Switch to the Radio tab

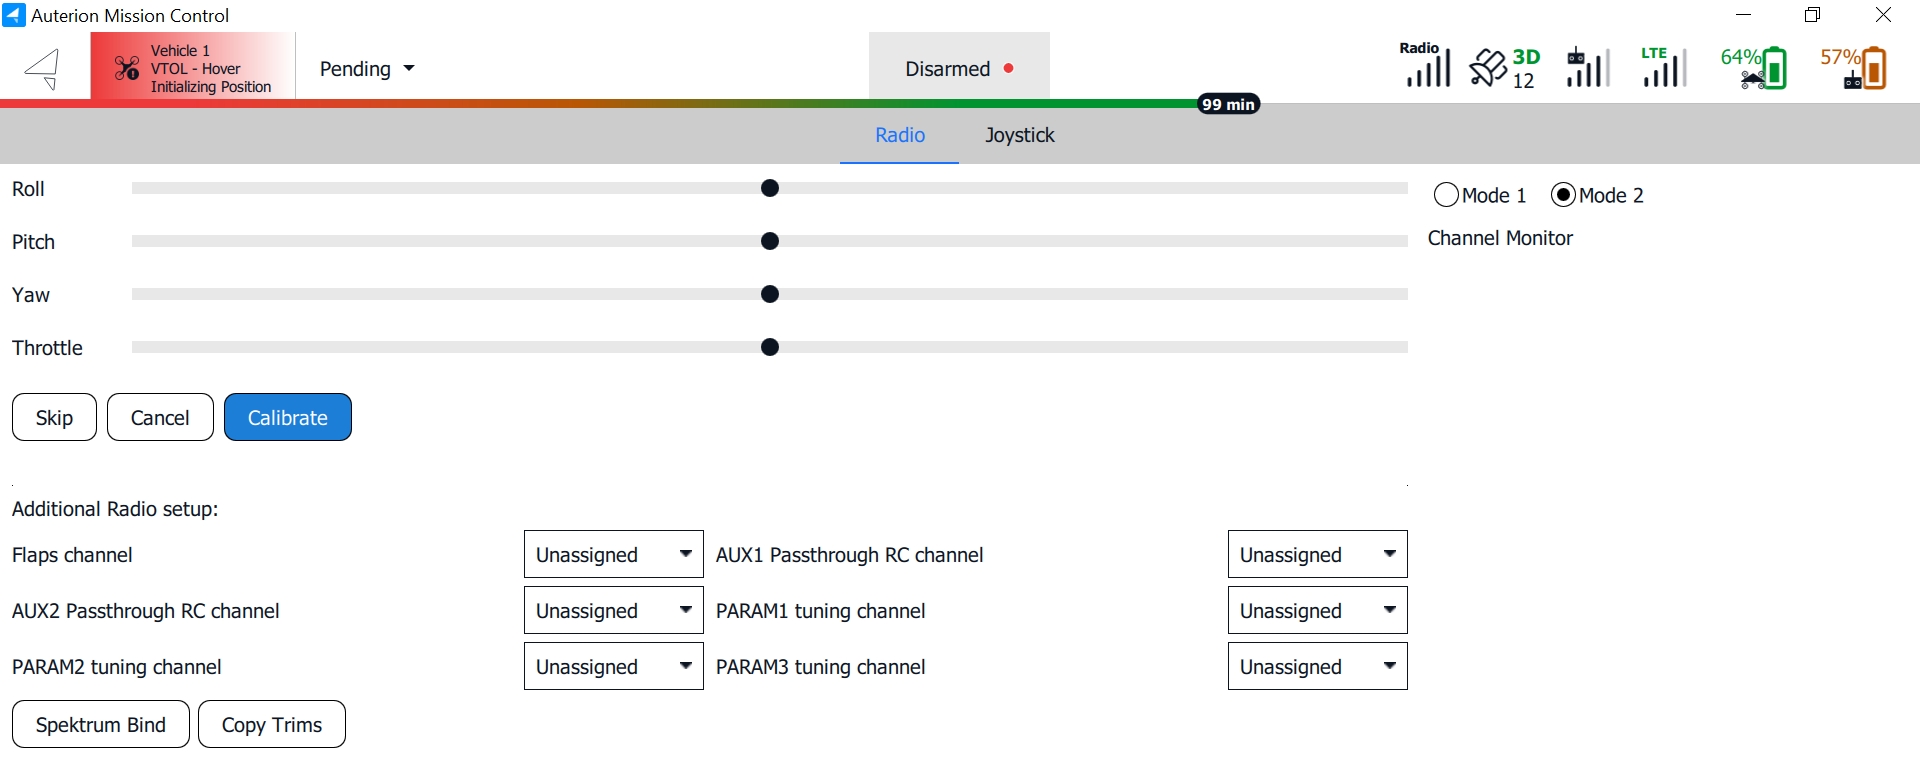click(x=899, y=135)
